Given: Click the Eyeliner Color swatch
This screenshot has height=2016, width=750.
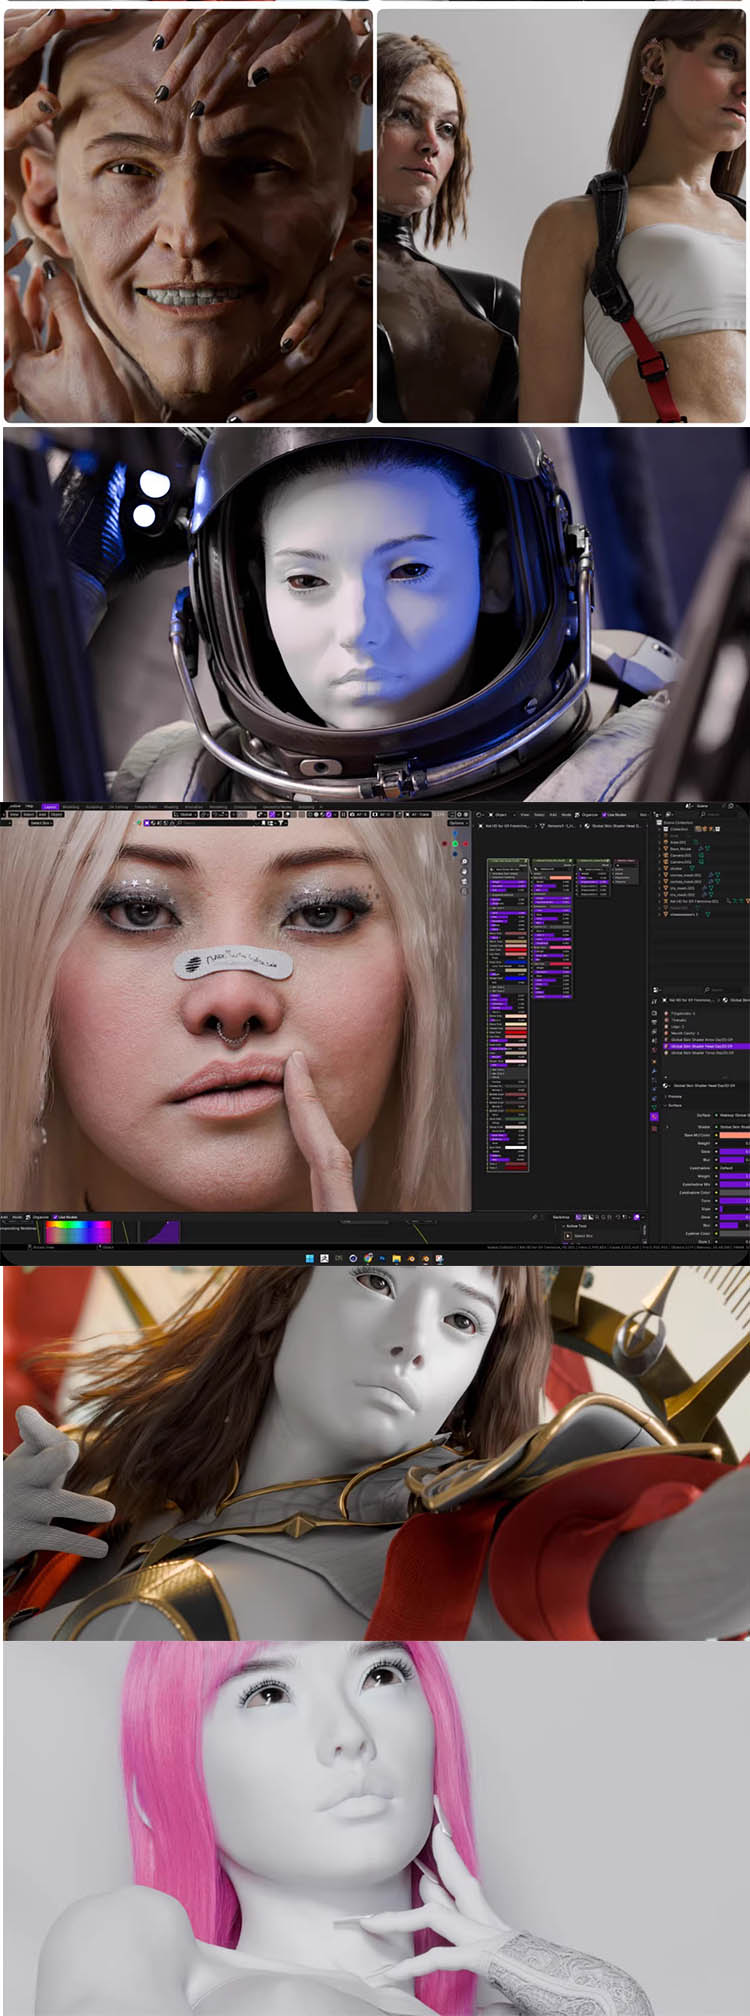Looking at the screenshot, I should click(734, 1233).
